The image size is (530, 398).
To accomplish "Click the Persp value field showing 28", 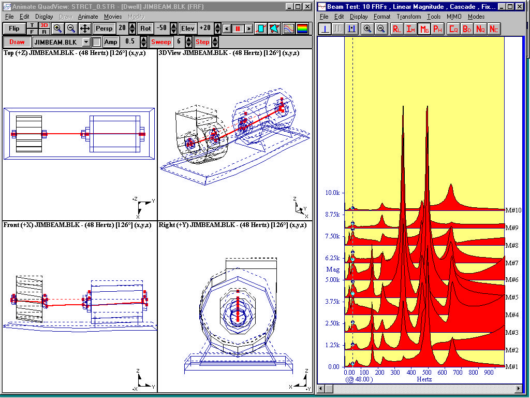I will pos(122,29).
